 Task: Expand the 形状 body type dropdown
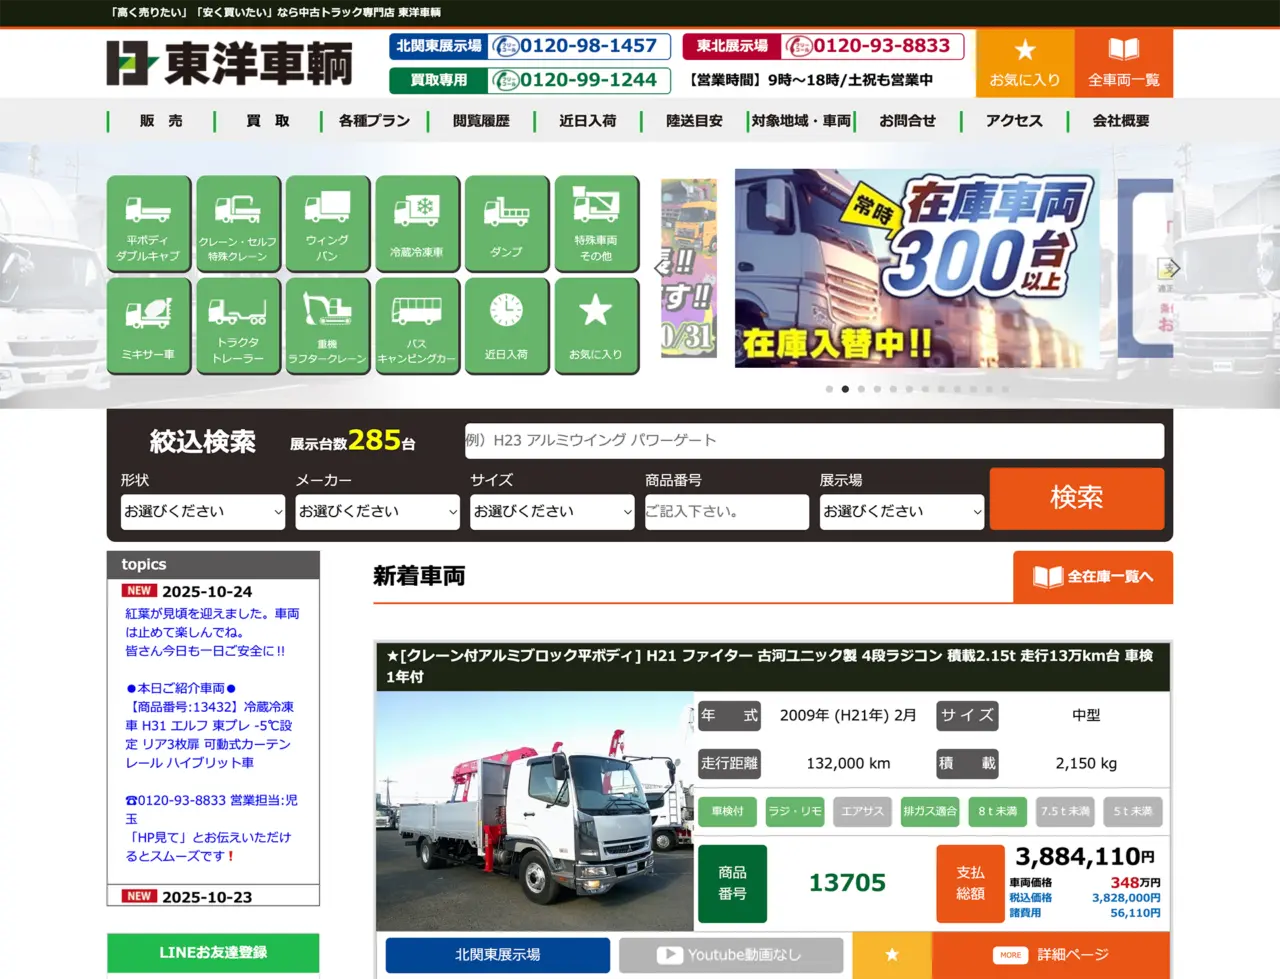tap(203, 512)
